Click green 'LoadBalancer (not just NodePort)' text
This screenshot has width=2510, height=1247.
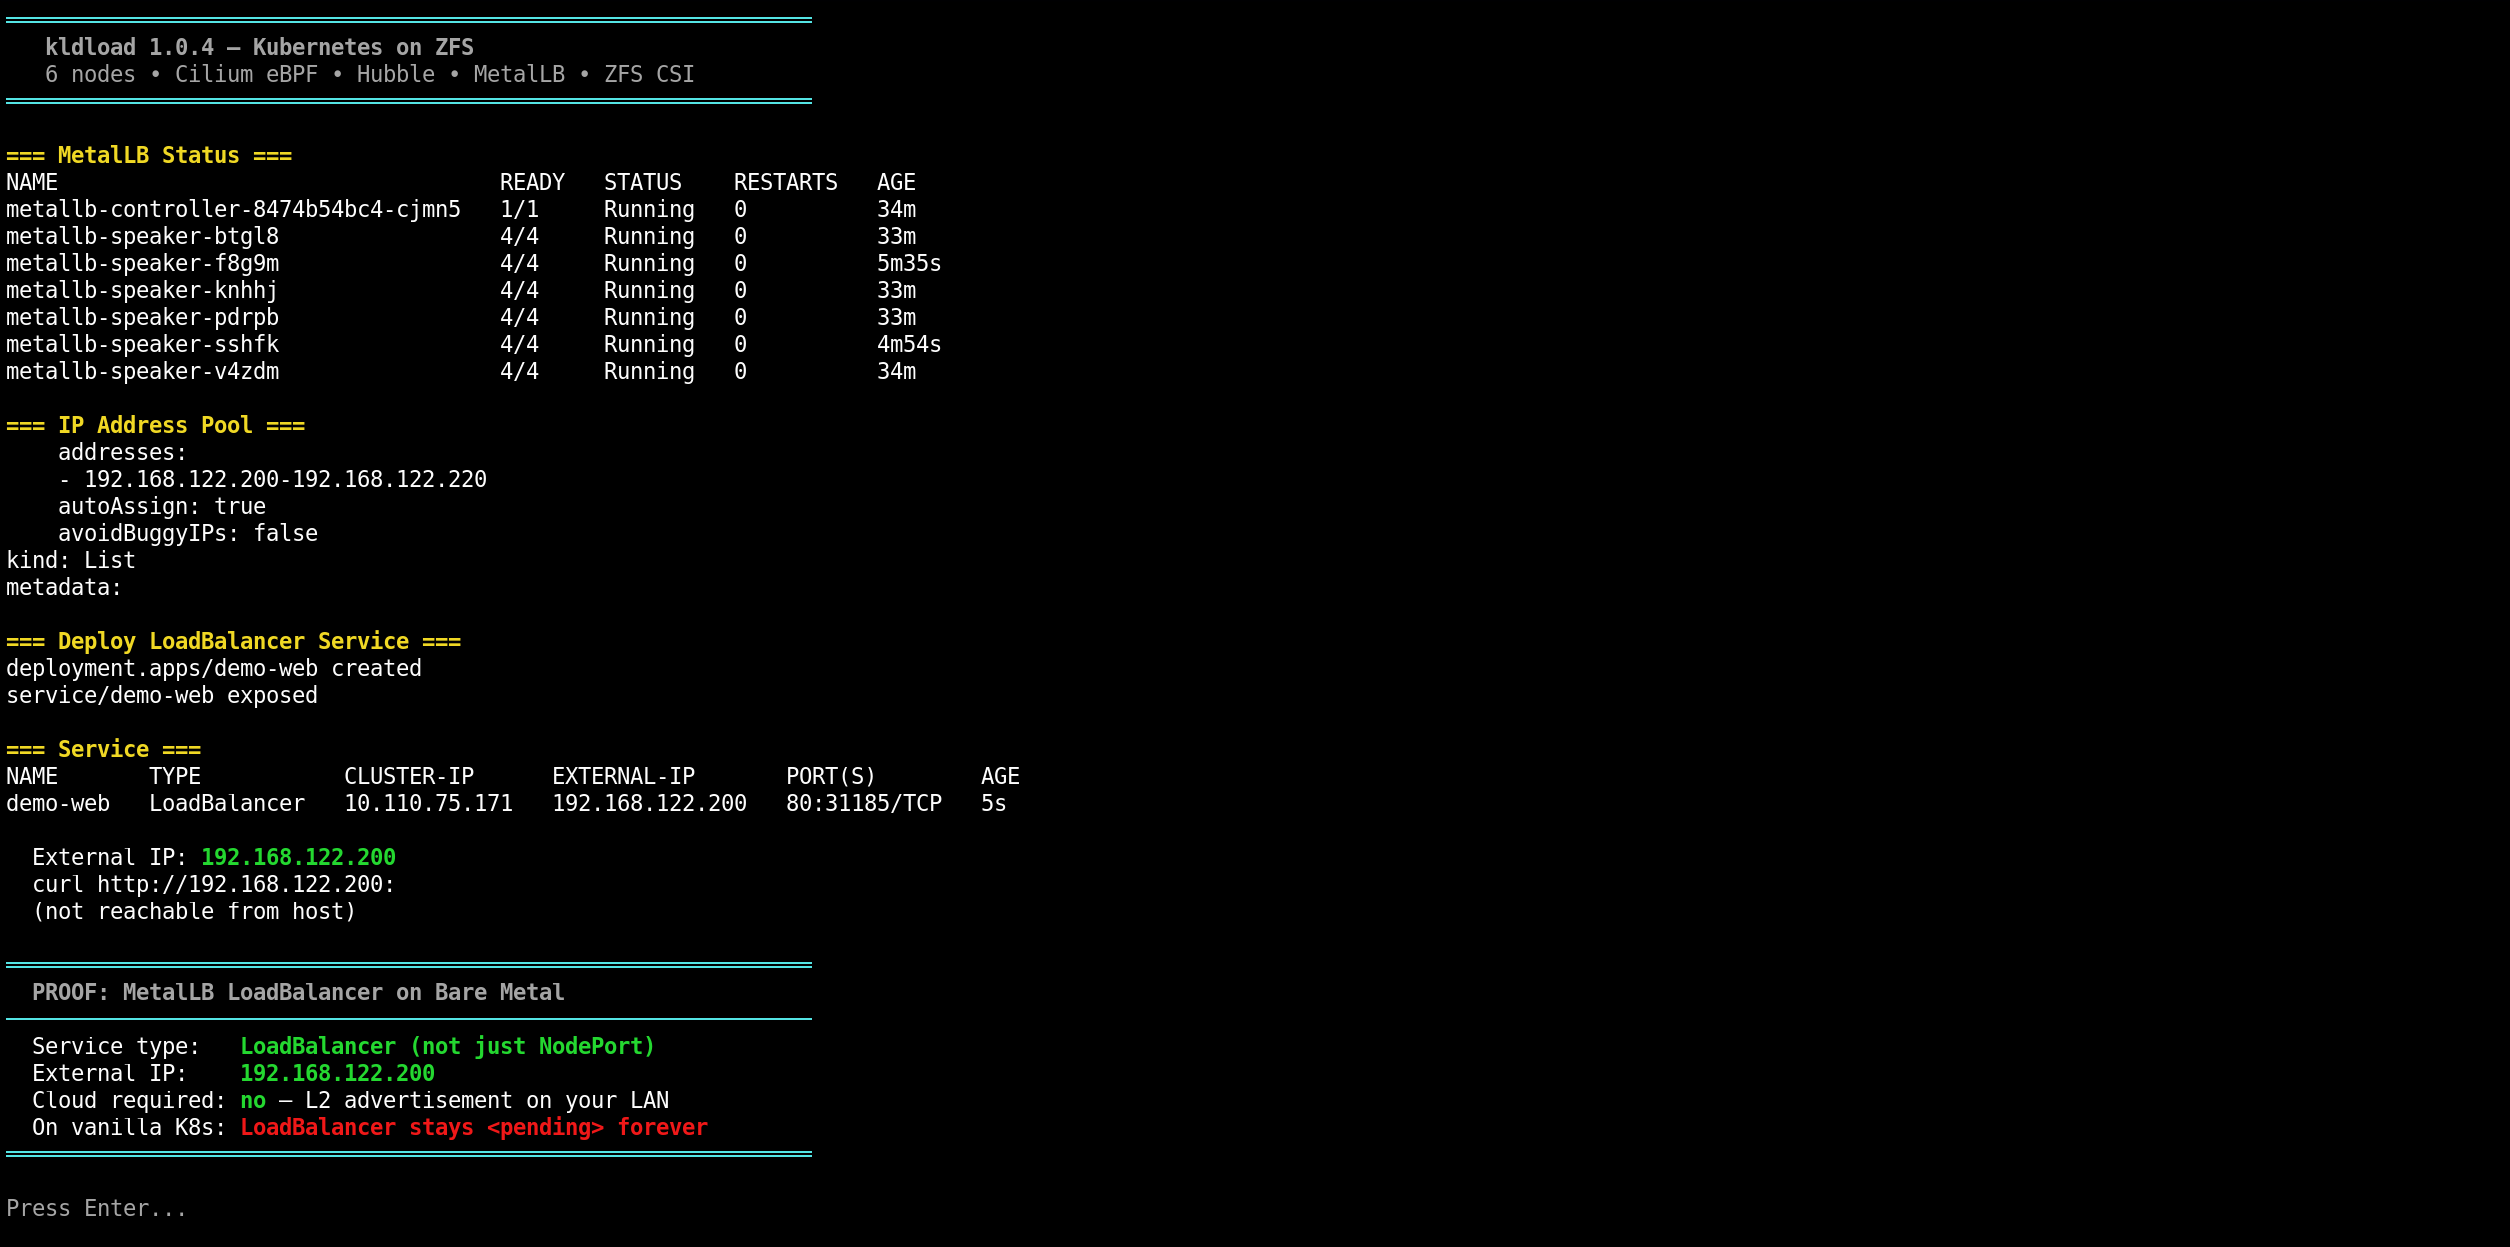pos(448,1046)
